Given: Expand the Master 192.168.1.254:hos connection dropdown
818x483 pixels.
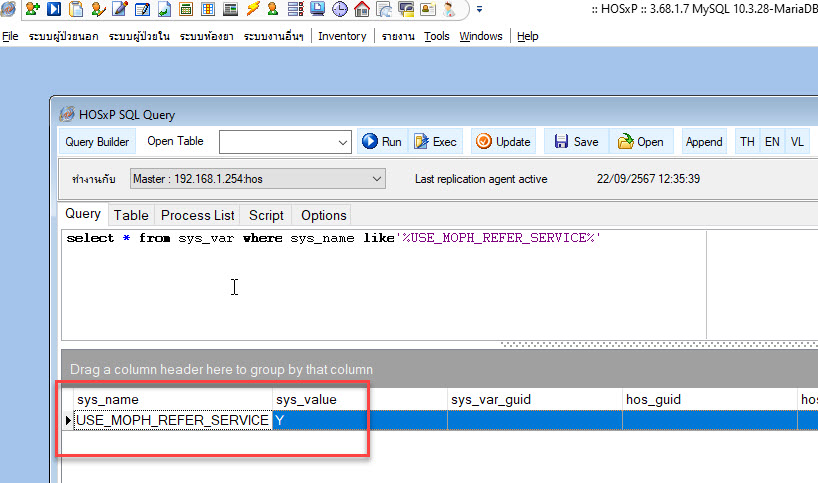Looking at the screenshot, I should pyautogui.click(x=376, y=179).
